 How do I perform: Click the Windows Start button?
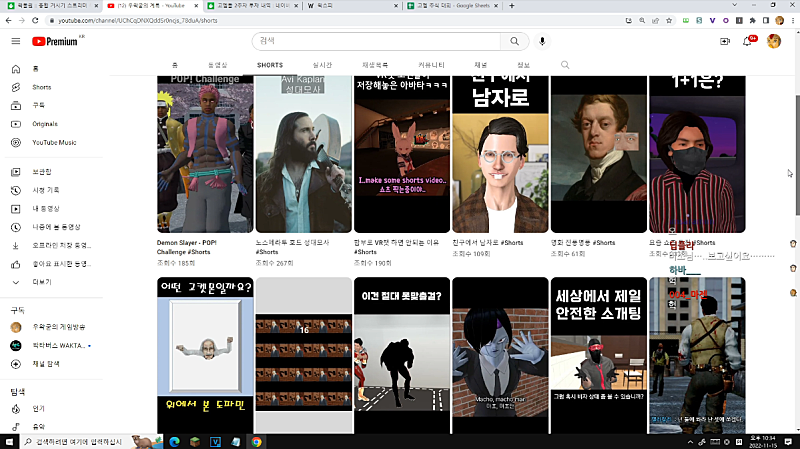tap(9, 441)
